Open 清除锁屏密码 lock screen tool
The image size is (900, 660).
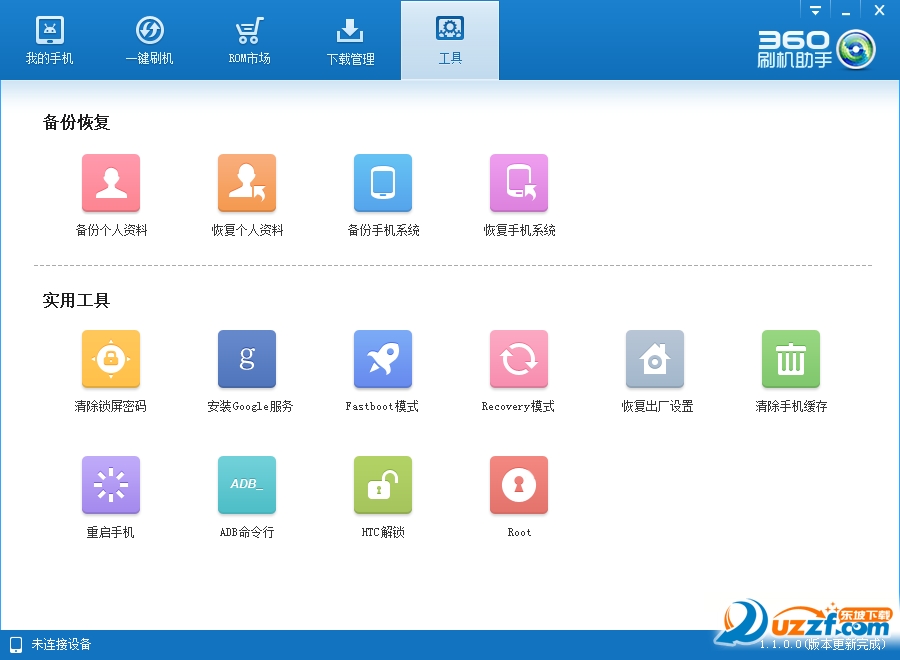point(111,359)
